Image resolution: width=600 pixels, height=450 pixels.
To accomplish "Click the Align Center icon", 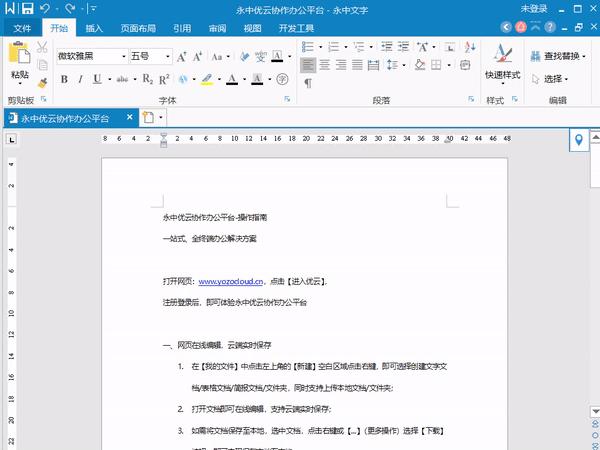I will 324,65.
